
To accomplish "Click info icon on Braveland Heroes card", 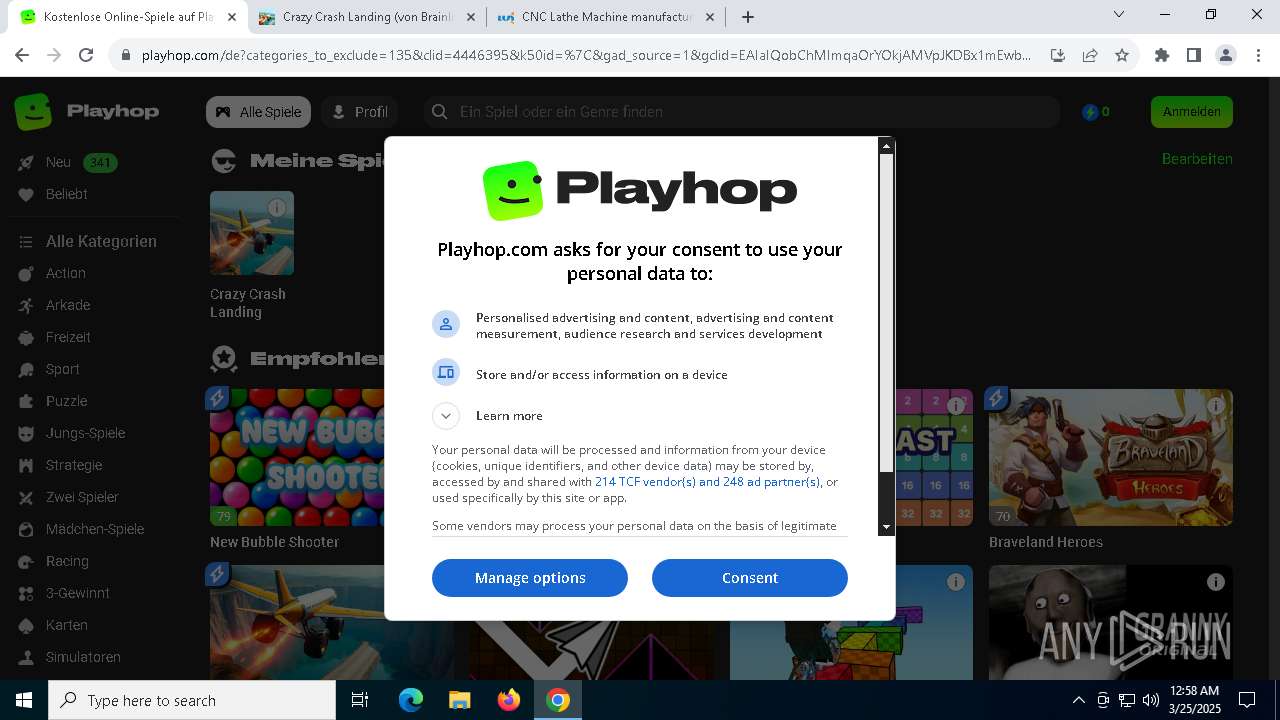I will click(1216, 406).
